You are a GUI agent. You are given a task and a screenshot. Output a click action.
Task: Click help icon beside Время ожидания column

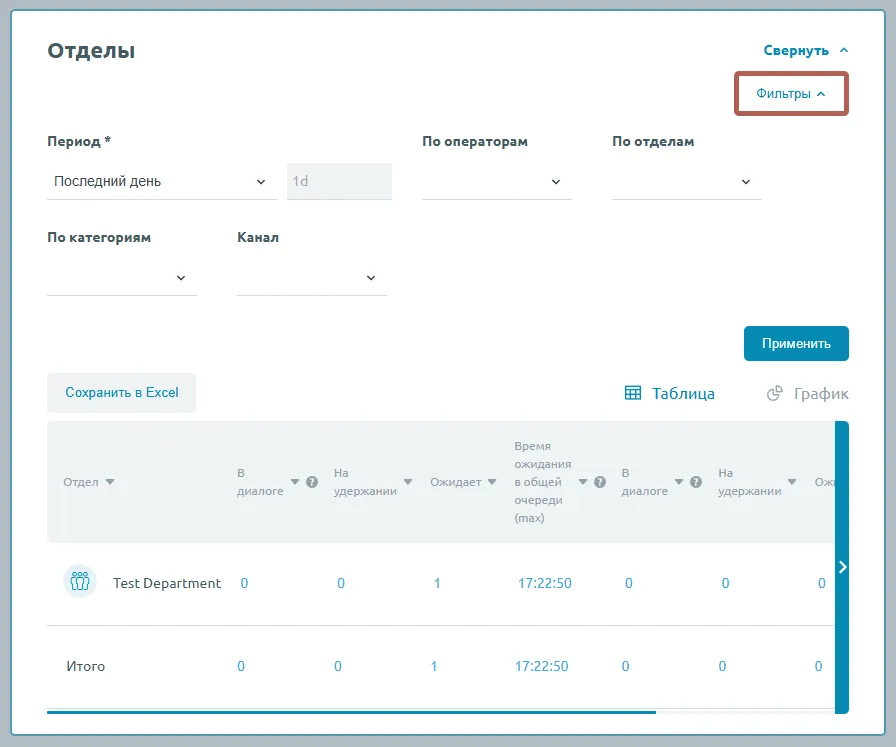600,482
